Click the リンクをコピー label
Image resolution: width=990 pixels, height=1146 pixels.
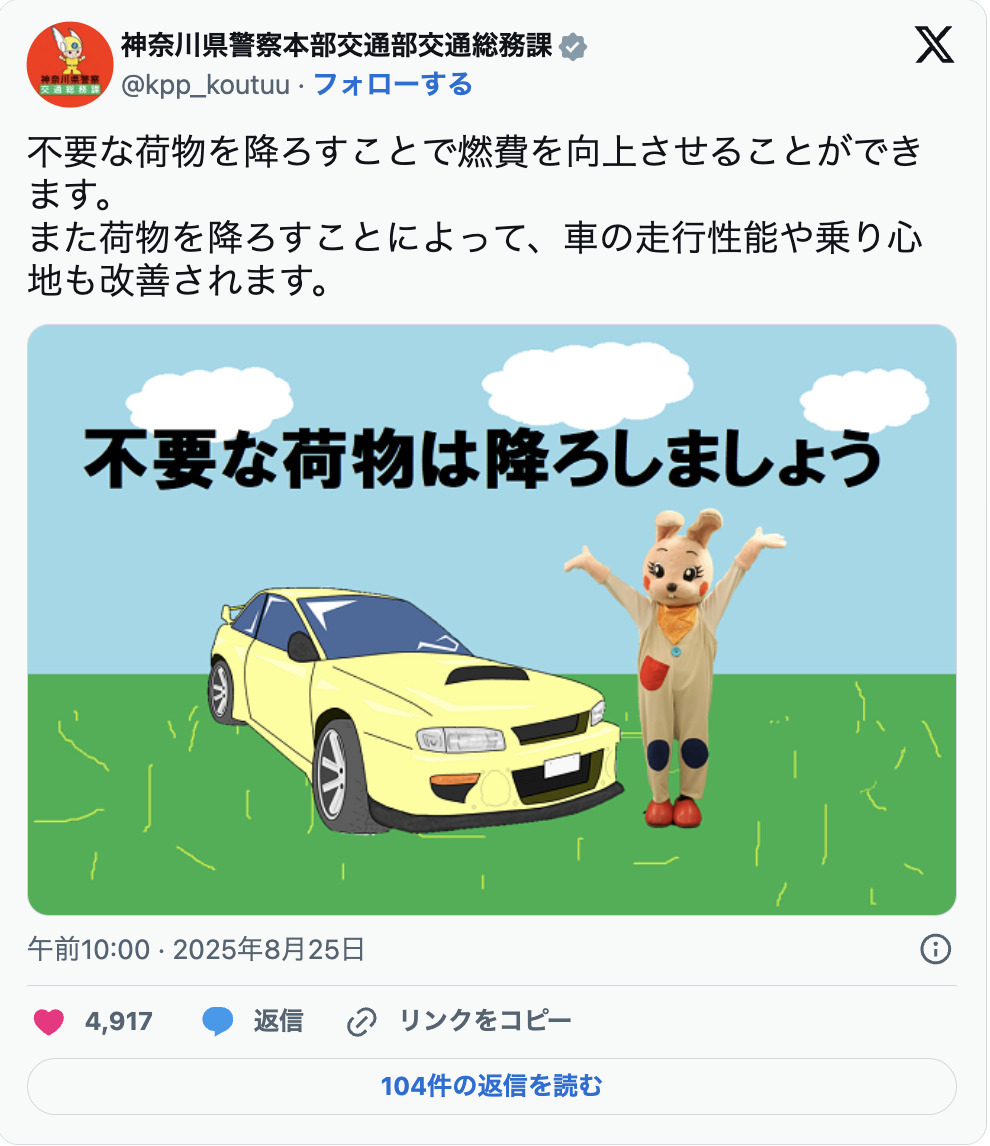[x=485, y=1021]
